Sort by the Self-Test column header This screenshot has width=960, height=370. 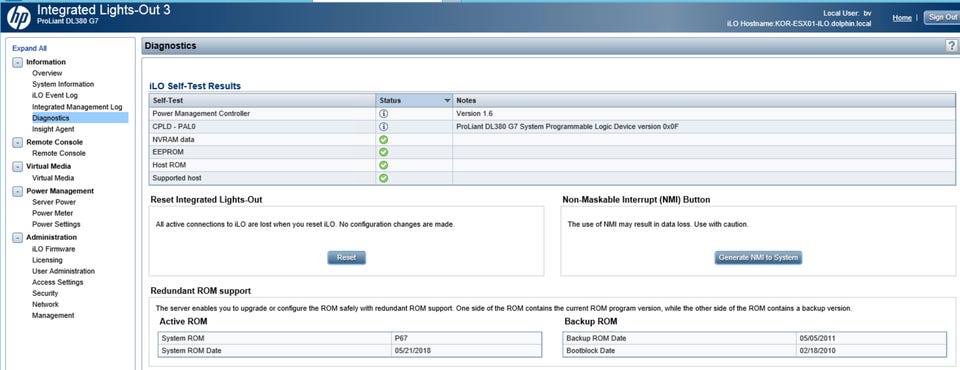(262, 100)
